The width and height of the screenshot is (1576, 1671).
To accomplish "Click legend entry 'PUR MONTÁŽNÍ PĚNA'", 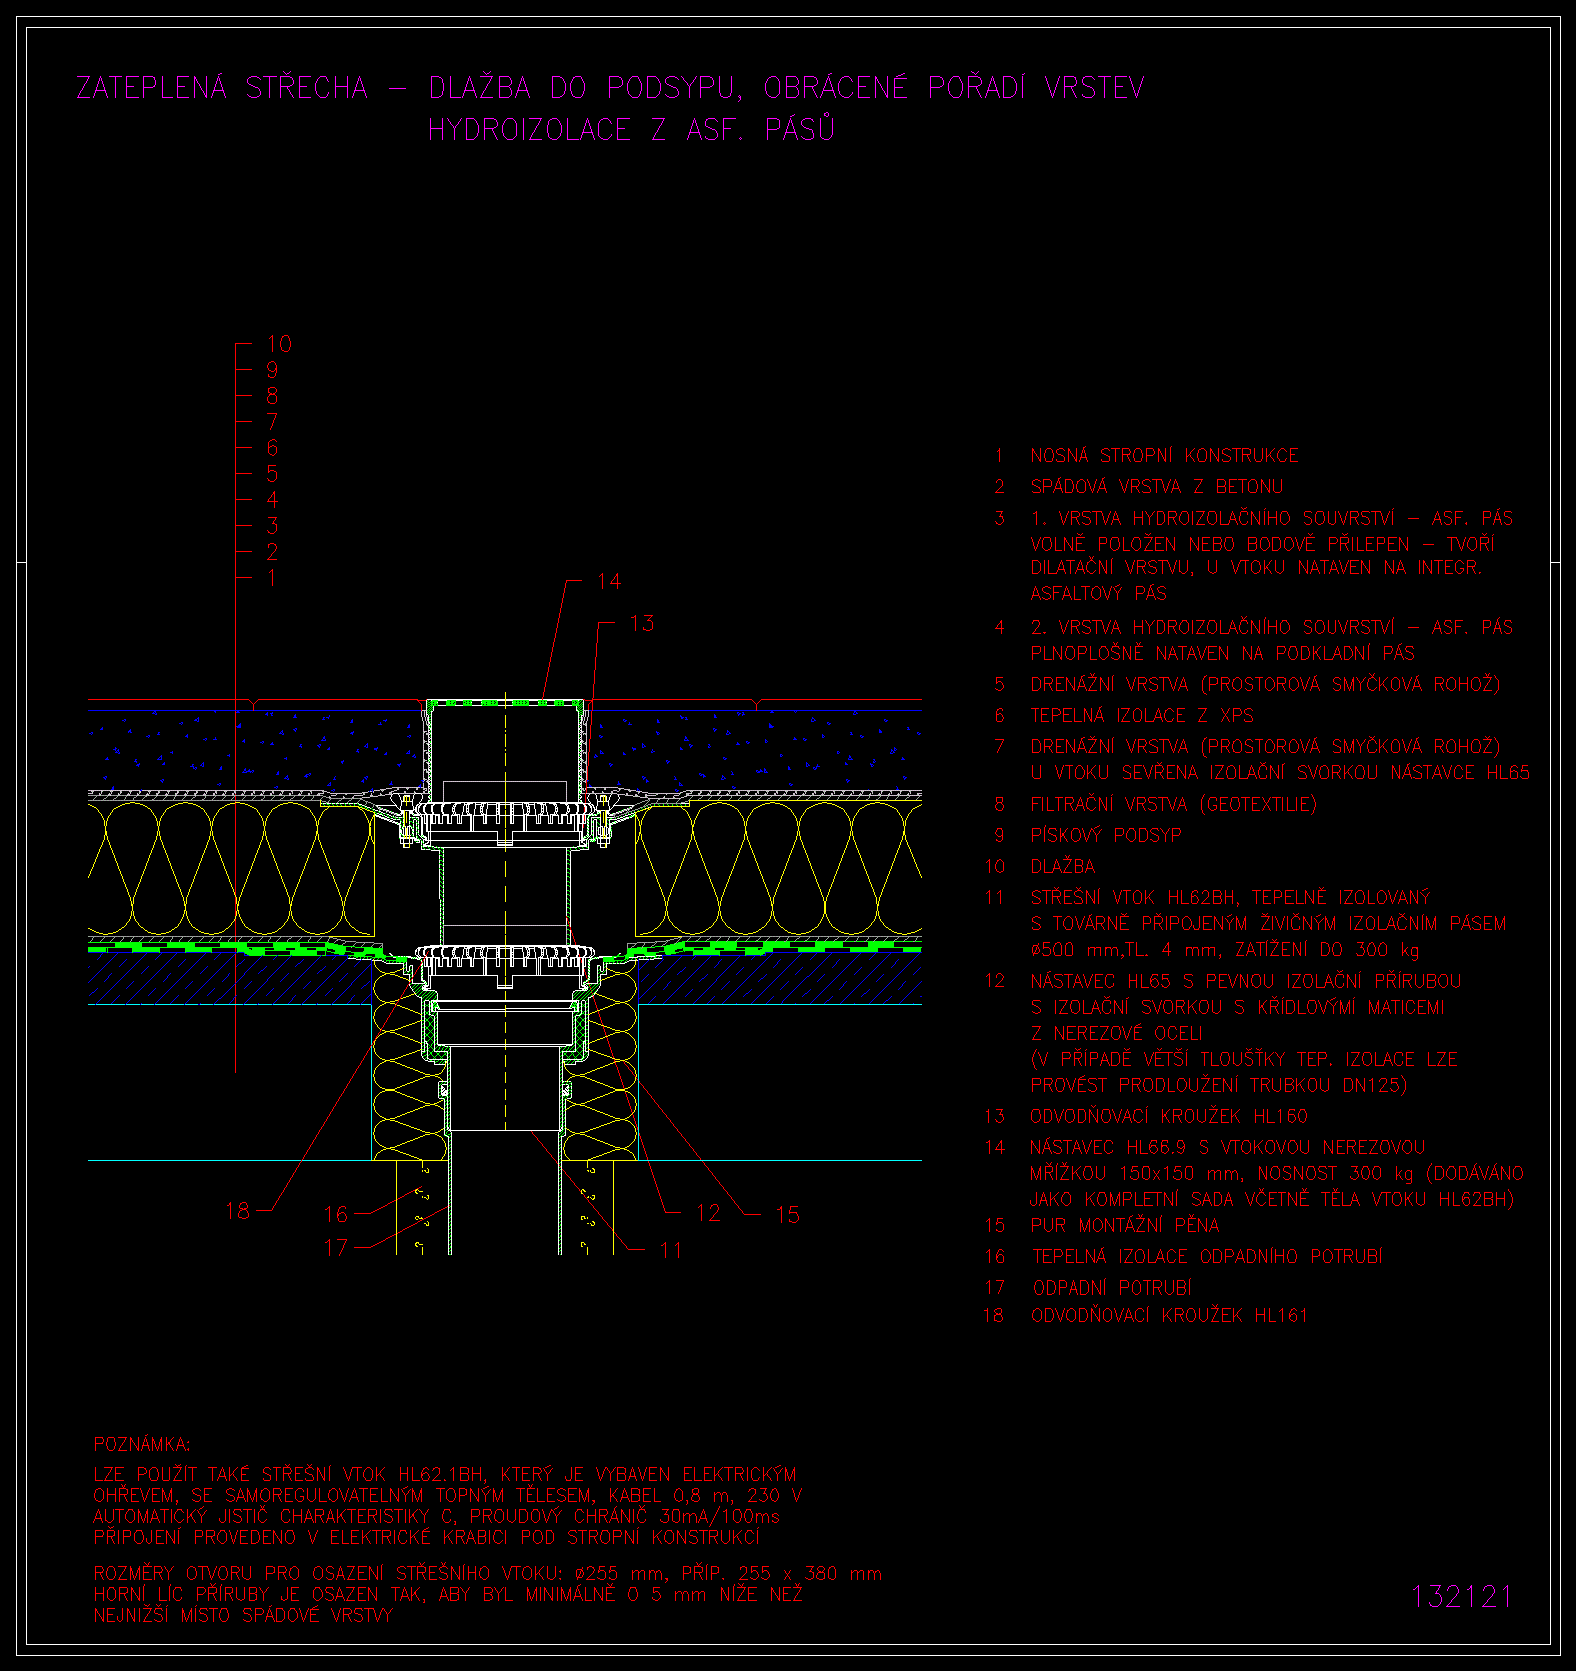I will pyautogui.click(x=1125, y=1226).
